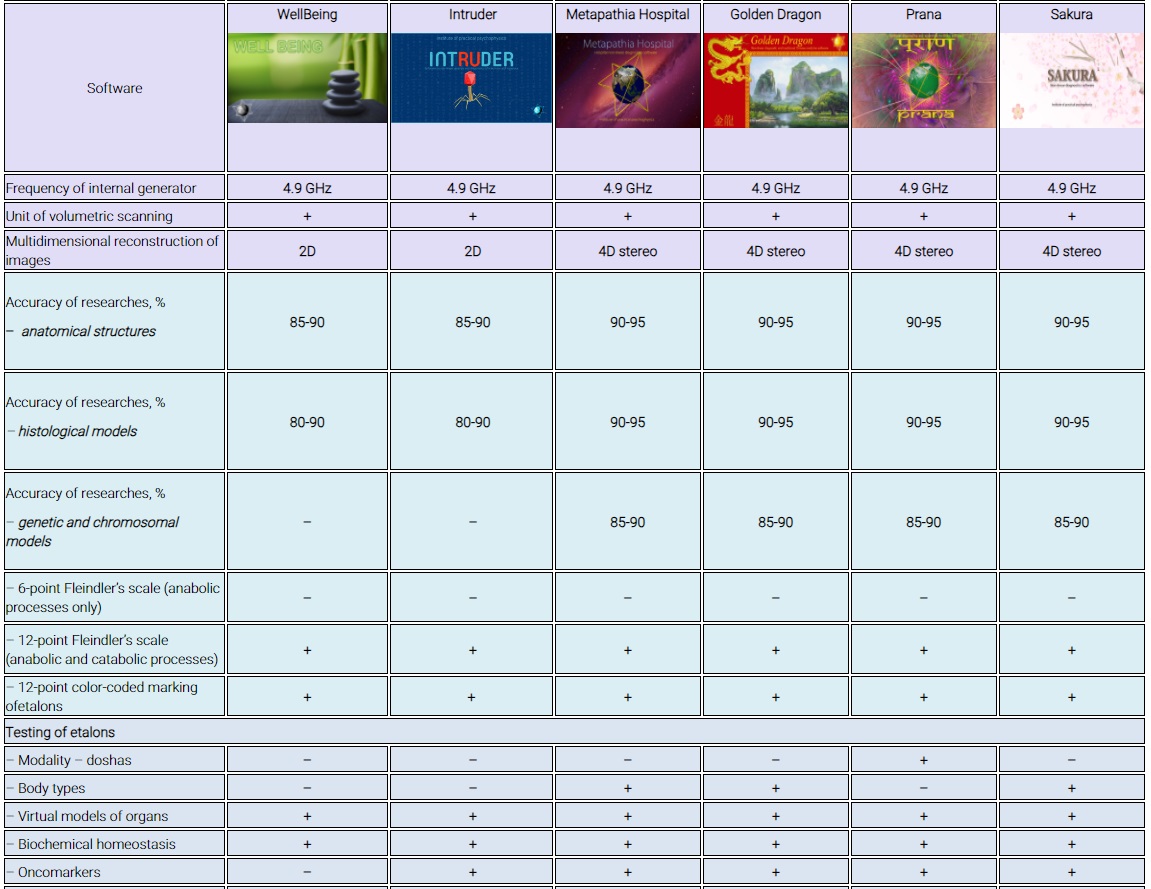Image resolution: width=1151 pixels, height=889 pixels.
Task: Click WellBeing's 4.9 GHz frequency cell
Action: (307, 188)
